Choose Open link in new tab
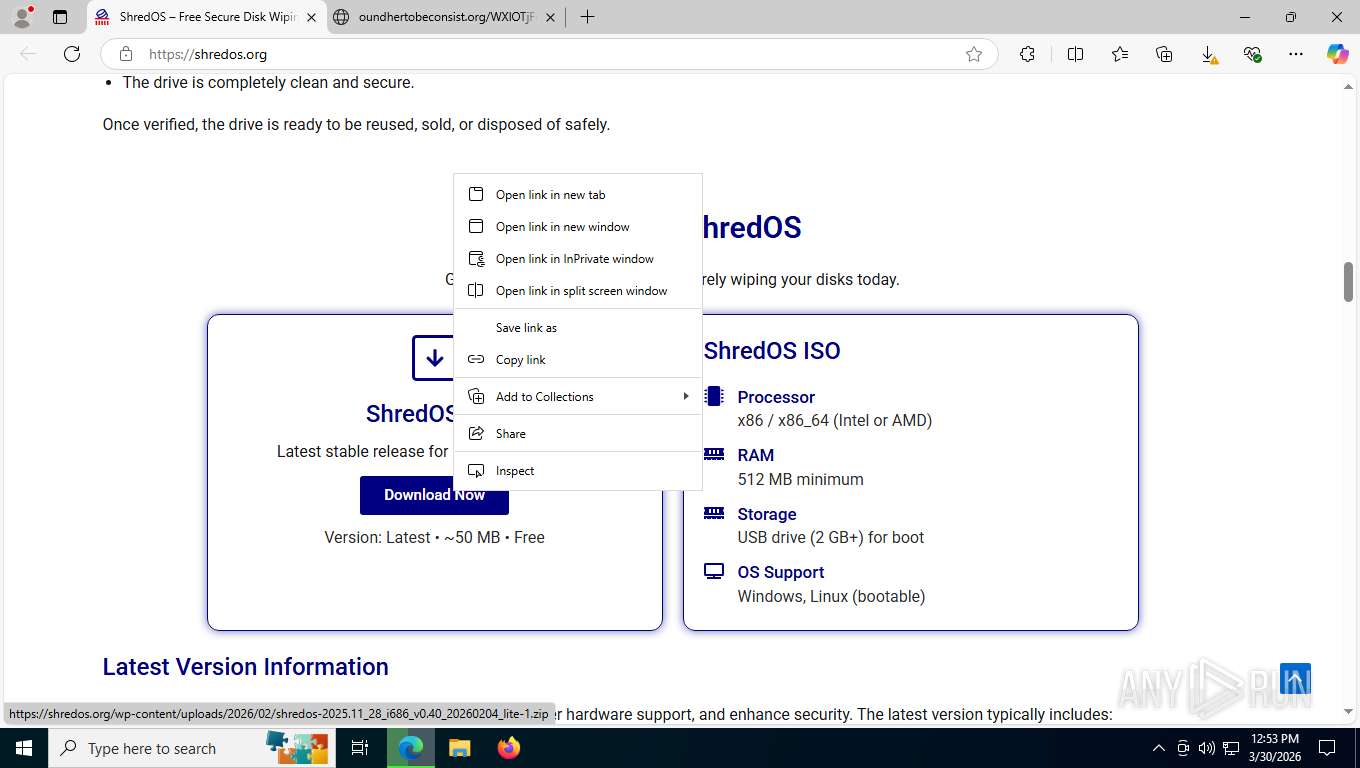The width and height of the screenshot is (1360, 768). (578, 195)
